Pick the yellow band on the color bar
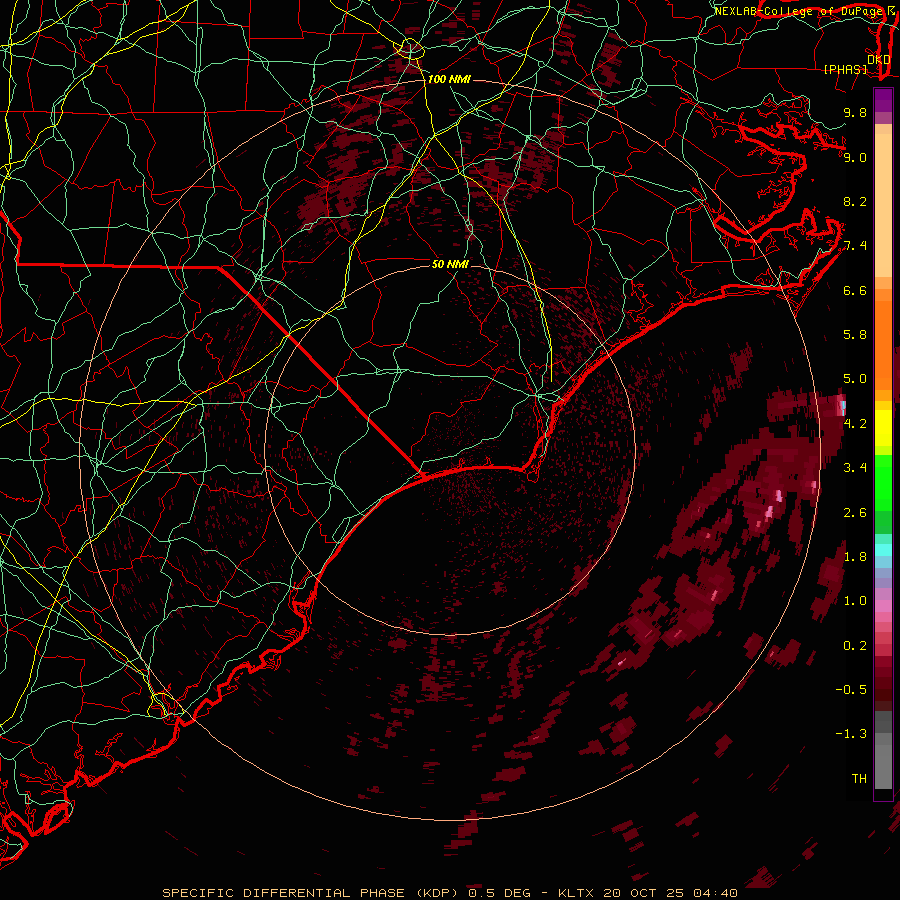The height and width of the screenshot is (900, 900). pyautogui.click(x=883, y=428)
